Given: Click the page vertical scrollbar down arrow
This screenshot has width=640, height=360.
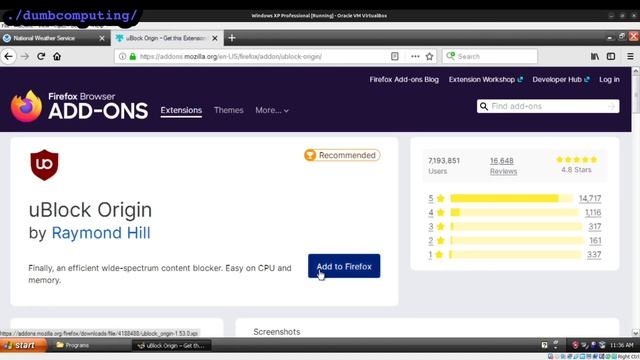Looking at the screenshot, I should (636, 333).
